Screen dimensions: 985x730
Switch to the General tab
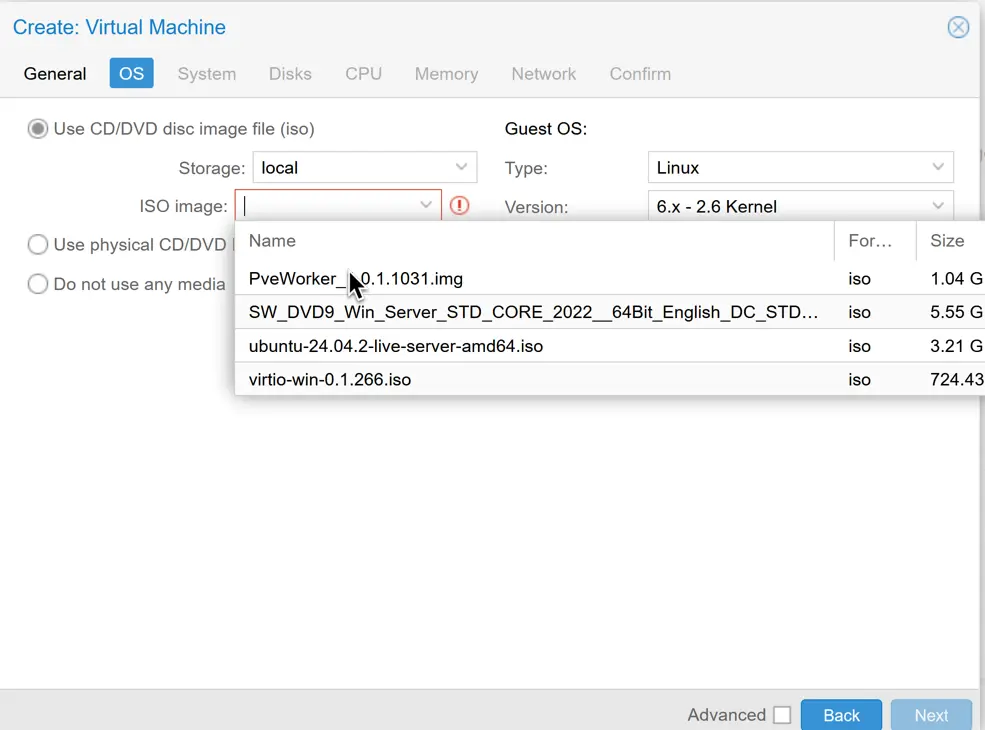tap(55, 73)
